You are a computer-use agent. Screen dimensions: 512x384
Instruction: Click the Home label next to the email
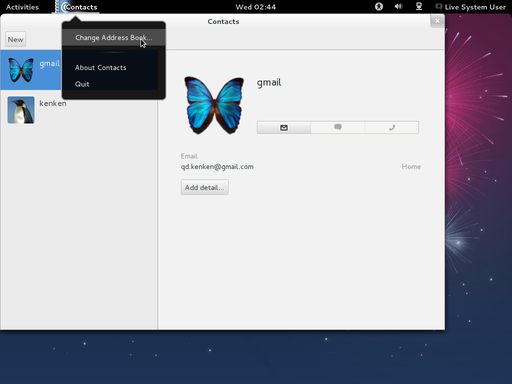pyautogui.click(x=411, y=167)
